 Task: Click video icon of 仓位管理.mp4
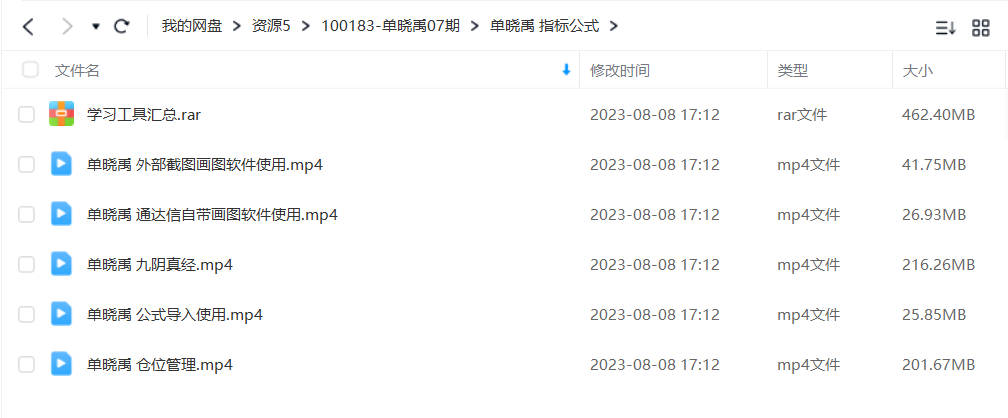(x=62, y=364)
